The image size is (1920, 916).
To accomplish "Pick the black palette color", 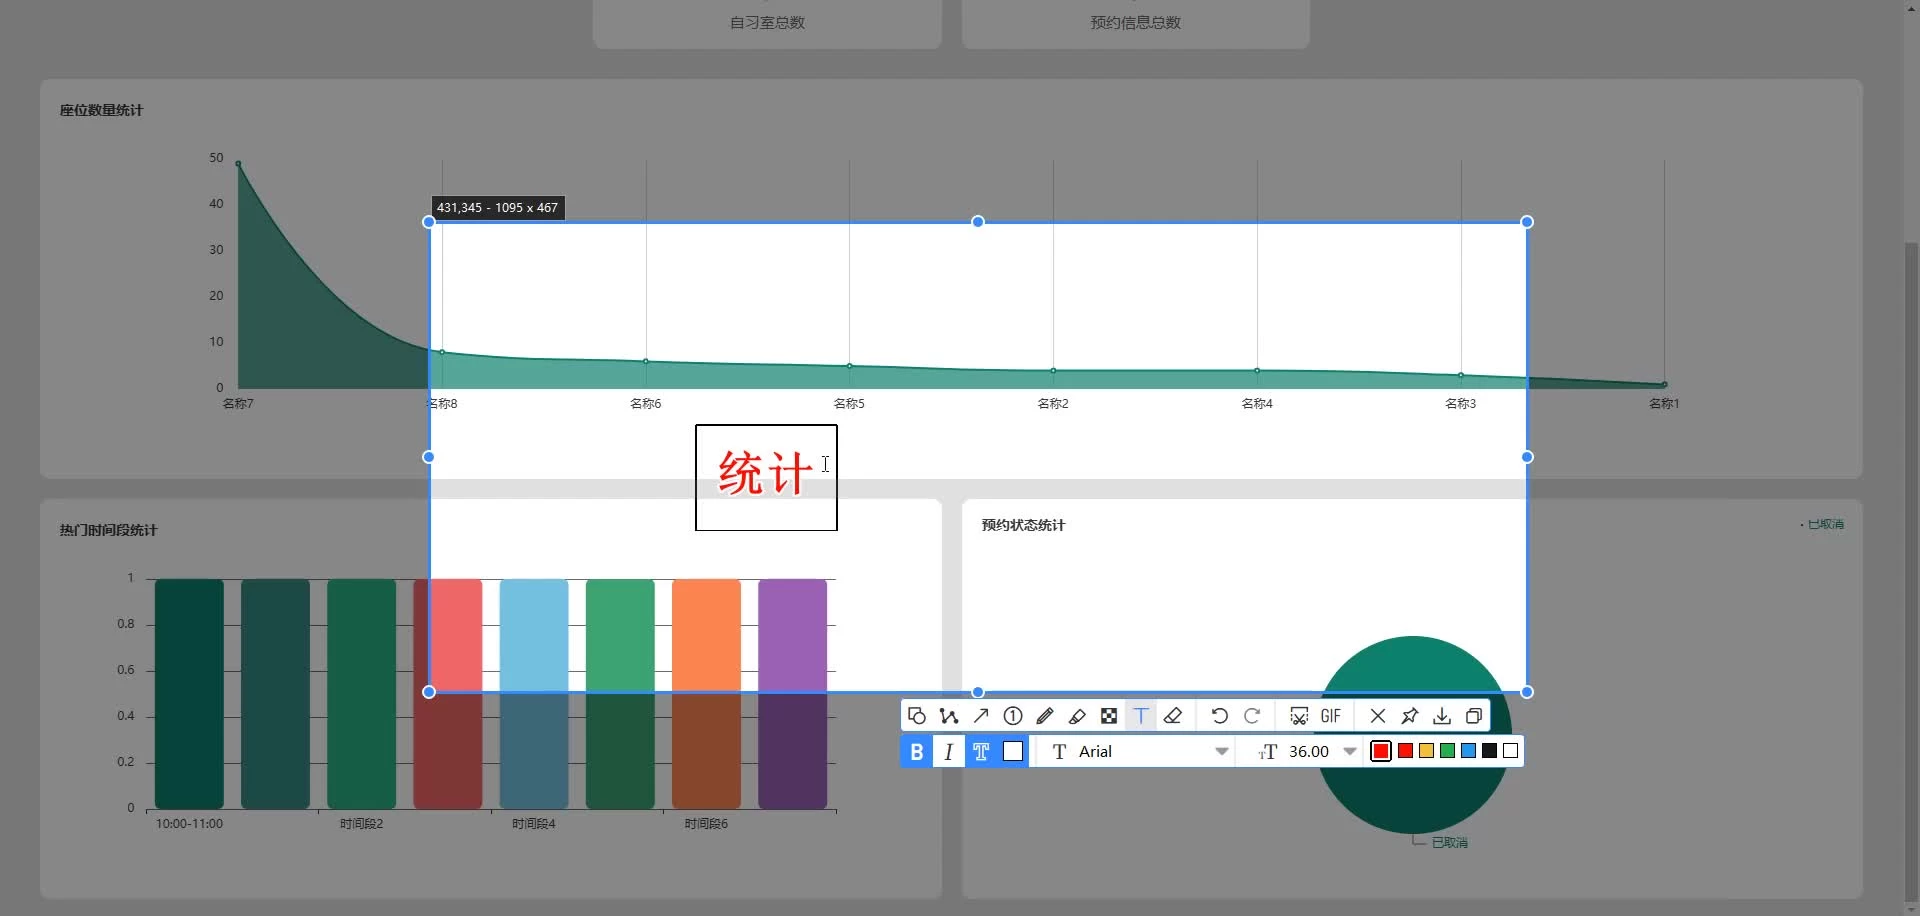I will click(x=1490, y=751).
